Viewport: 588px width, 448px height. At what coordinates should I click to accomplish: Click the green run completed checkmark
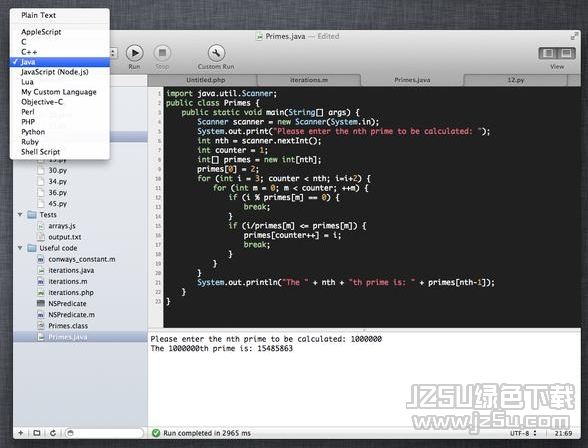[156, 433]
